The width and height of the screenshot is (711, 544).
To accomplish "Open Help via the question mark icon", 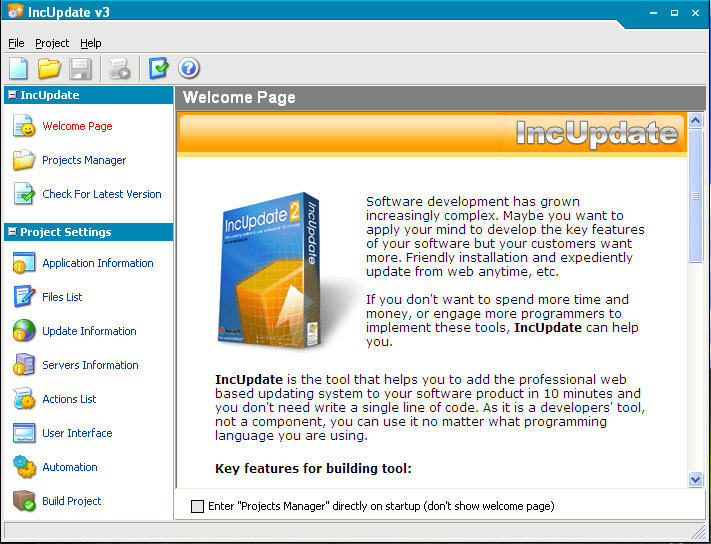I will 189,68.
